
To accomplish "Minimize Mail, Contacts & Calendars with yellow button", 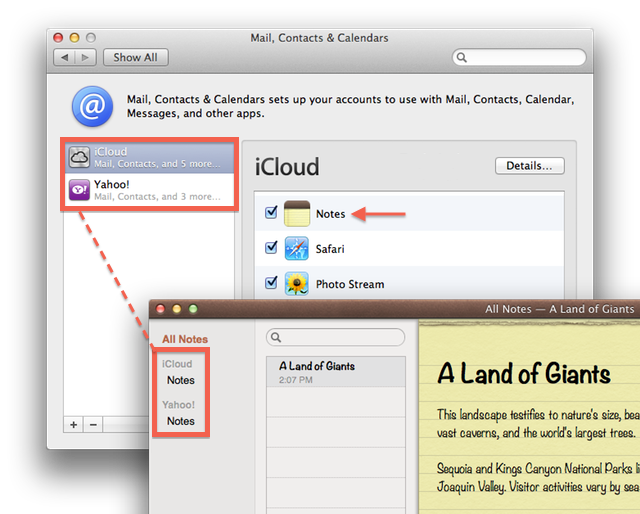I will coord(74,38).
